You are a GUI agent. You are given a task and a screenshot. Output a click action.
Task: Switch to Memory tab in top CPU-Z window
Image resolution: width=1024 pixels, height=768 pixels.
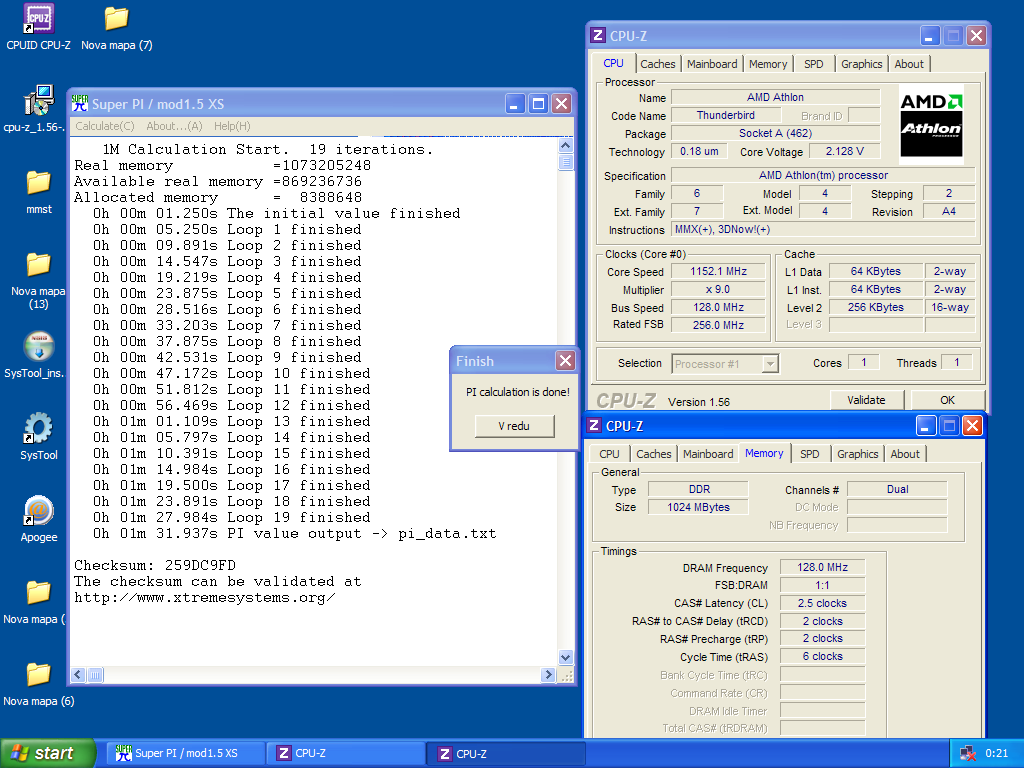[768, 64]
